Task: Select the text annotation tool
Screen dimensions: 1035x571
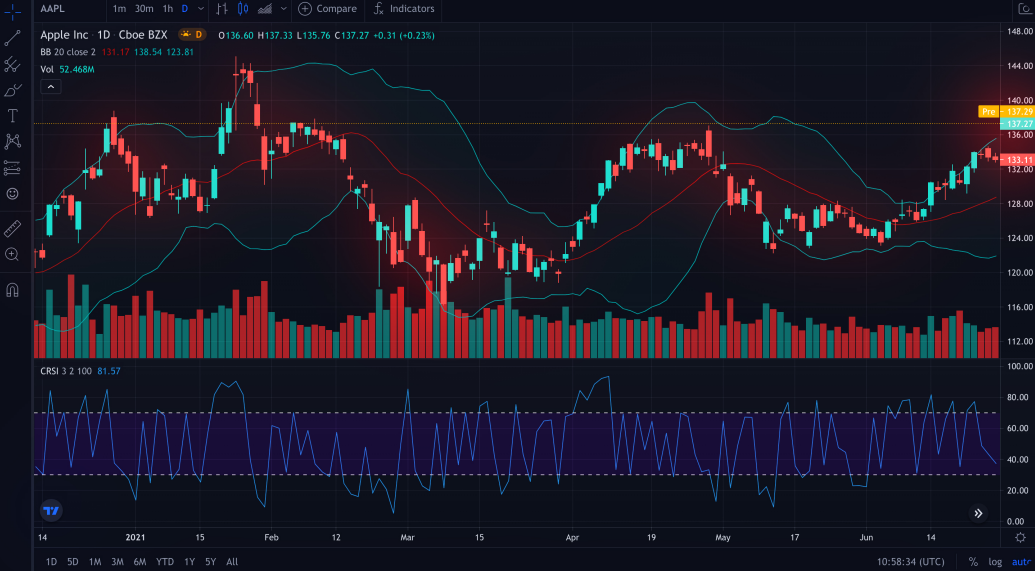Action: (x=13, y=116)
